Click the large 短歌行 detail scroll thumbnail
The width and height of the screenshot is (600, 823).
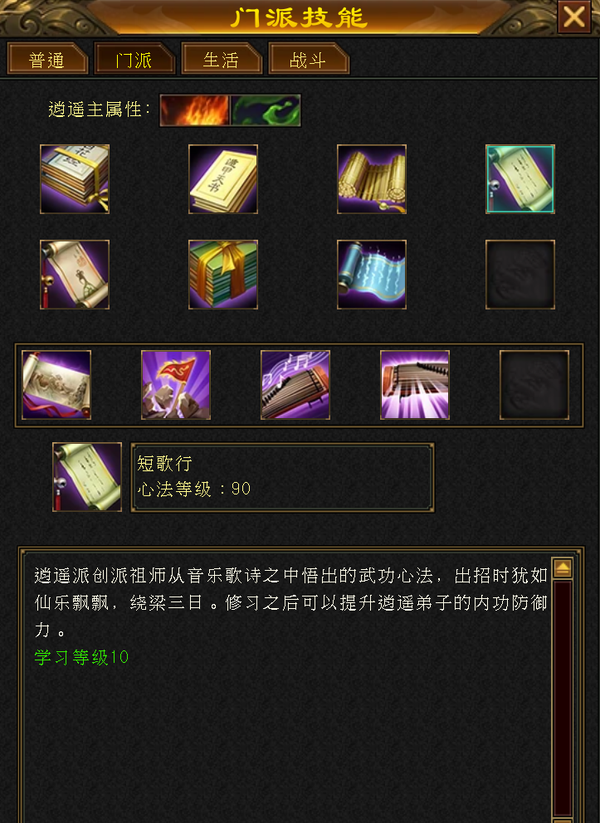coord(87,477)
